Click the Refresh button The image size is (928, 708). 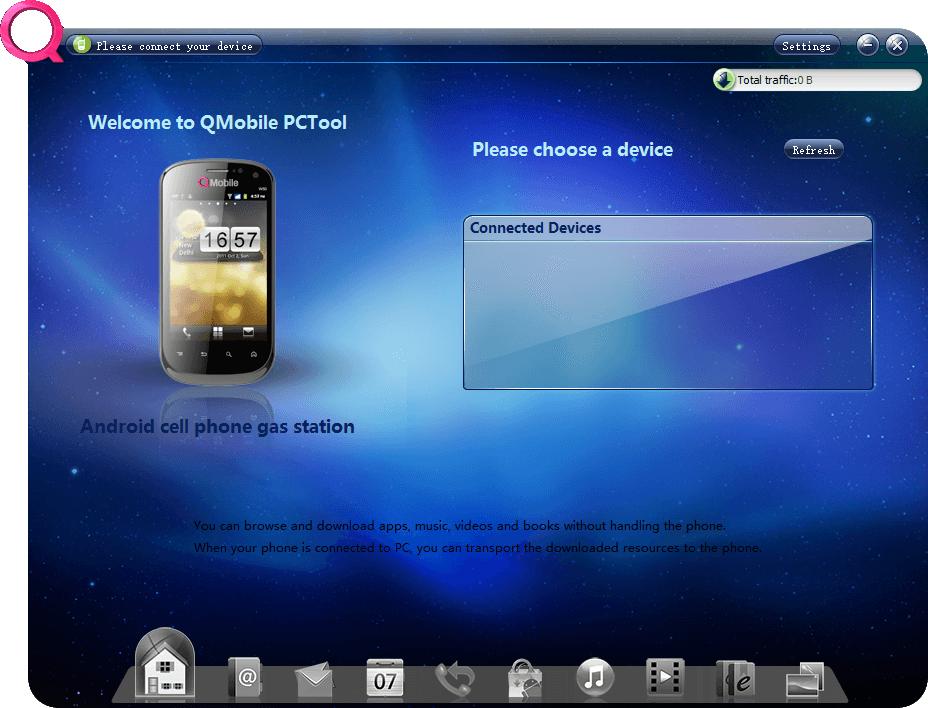[814, 150]
